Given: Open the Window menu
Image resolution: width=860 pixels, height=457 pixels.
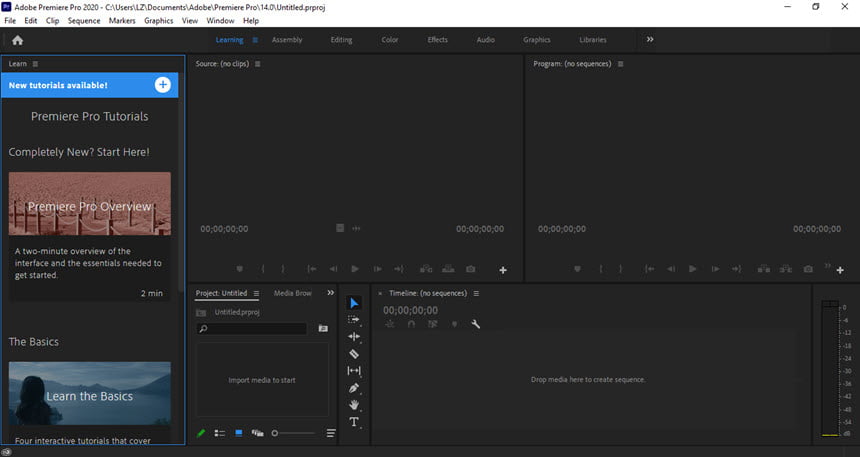Looking at the screenshot, I should (220, 20).
